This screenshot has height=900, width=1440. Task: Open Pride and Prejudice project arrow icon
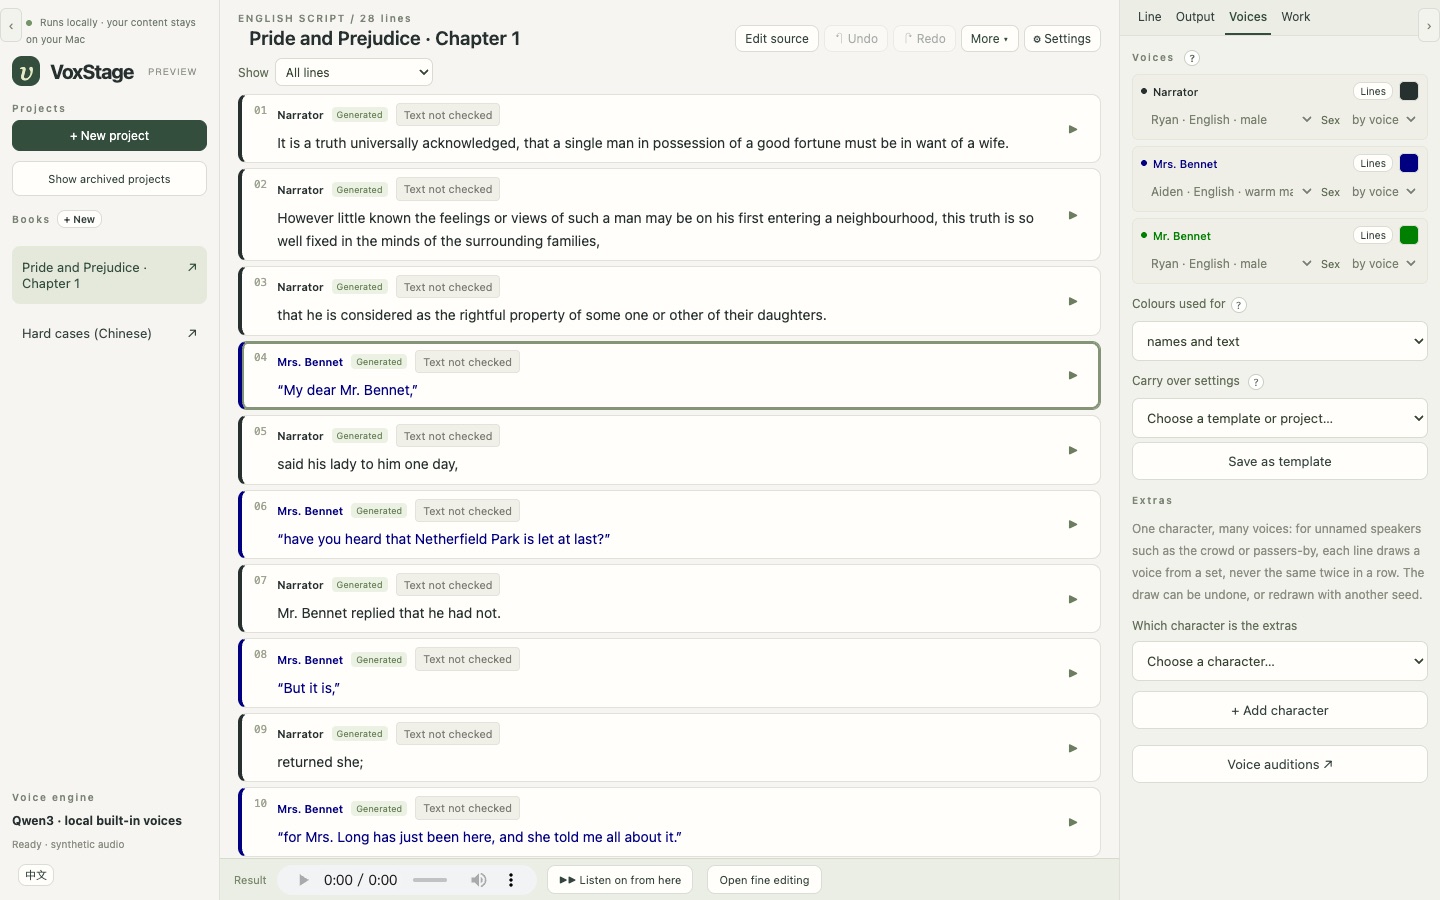[192, 268]
